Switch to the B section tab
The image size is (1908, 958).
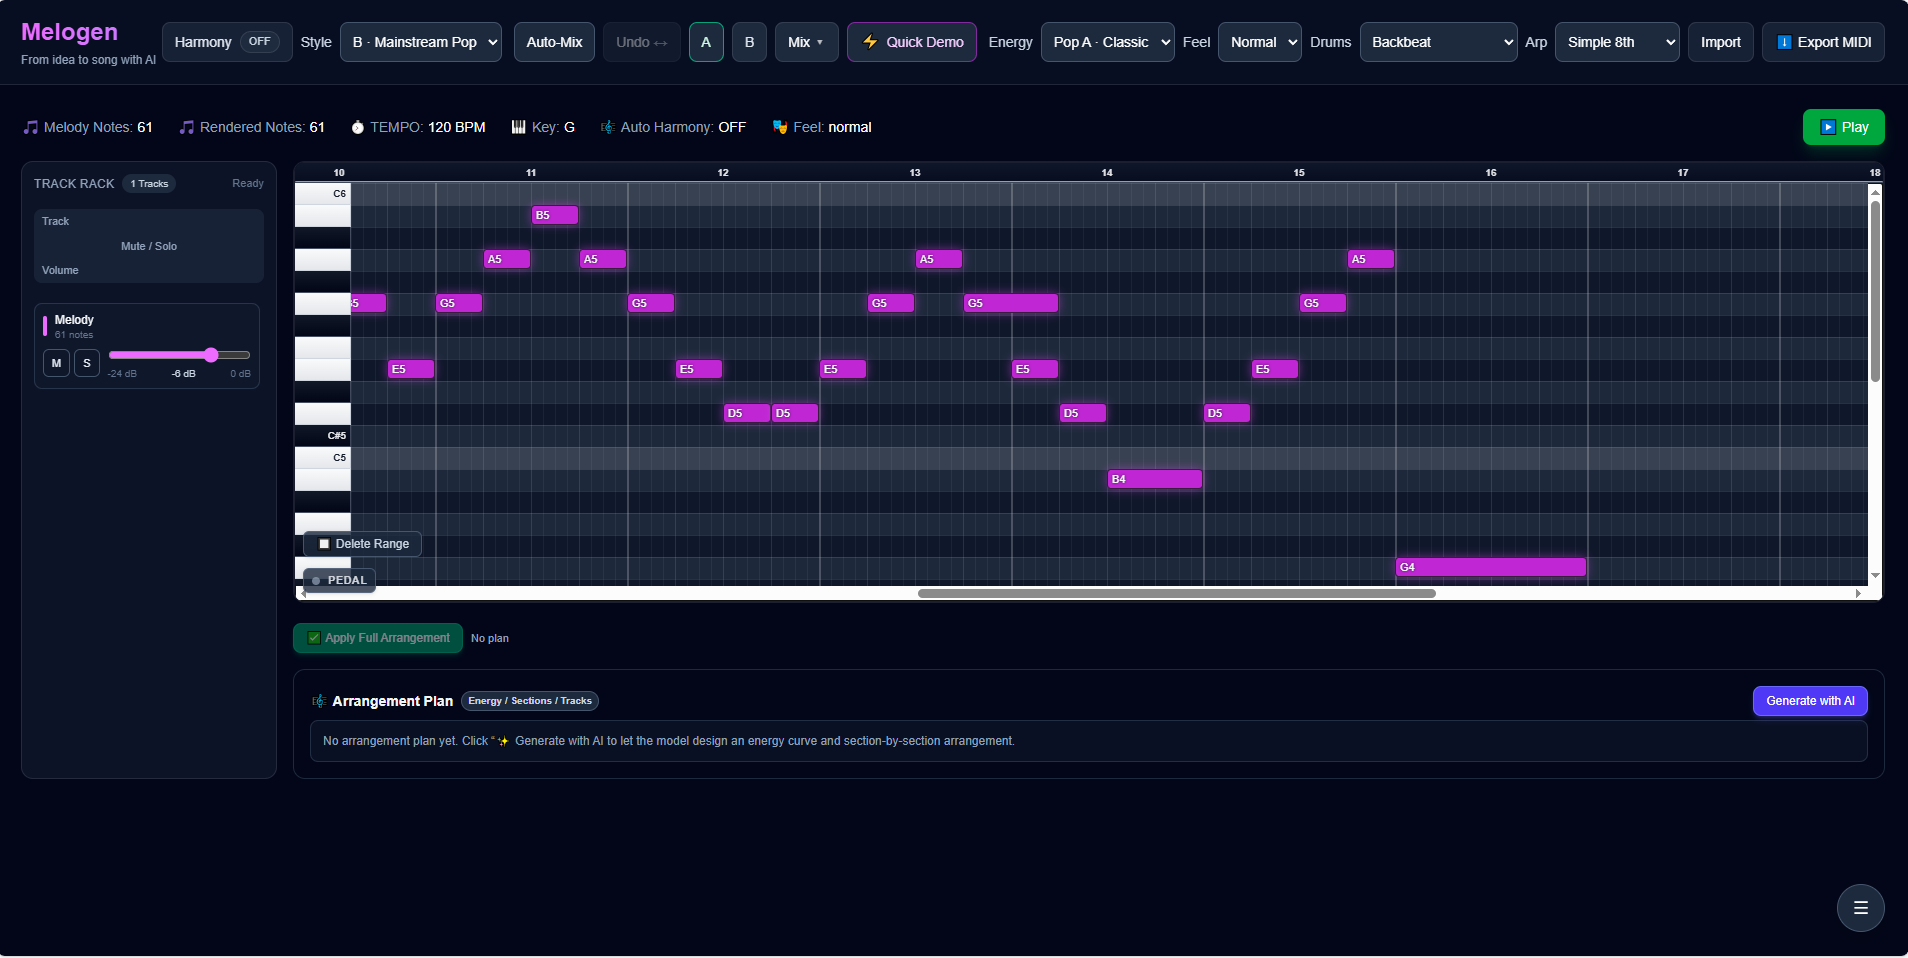click(748, 42)
